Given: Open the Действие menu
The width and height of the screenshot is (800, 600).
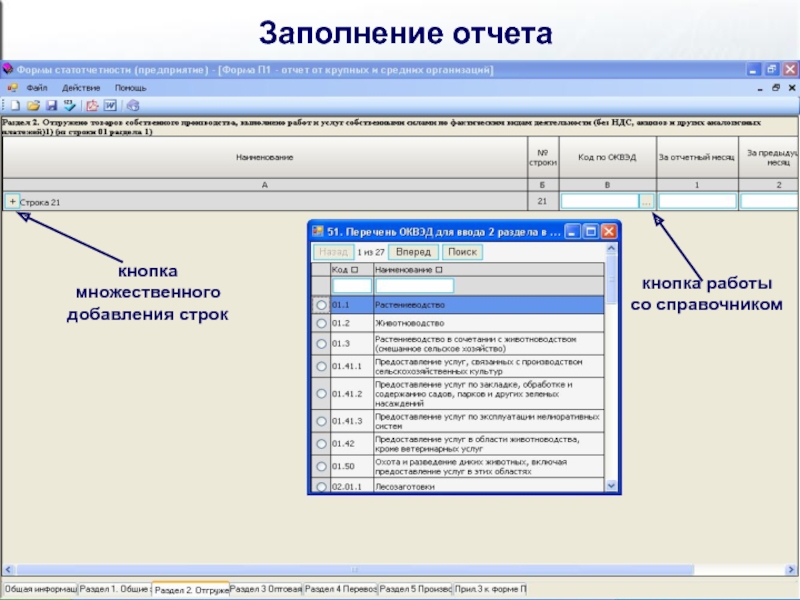Looking at the screenshot, I should coord(81,88).
